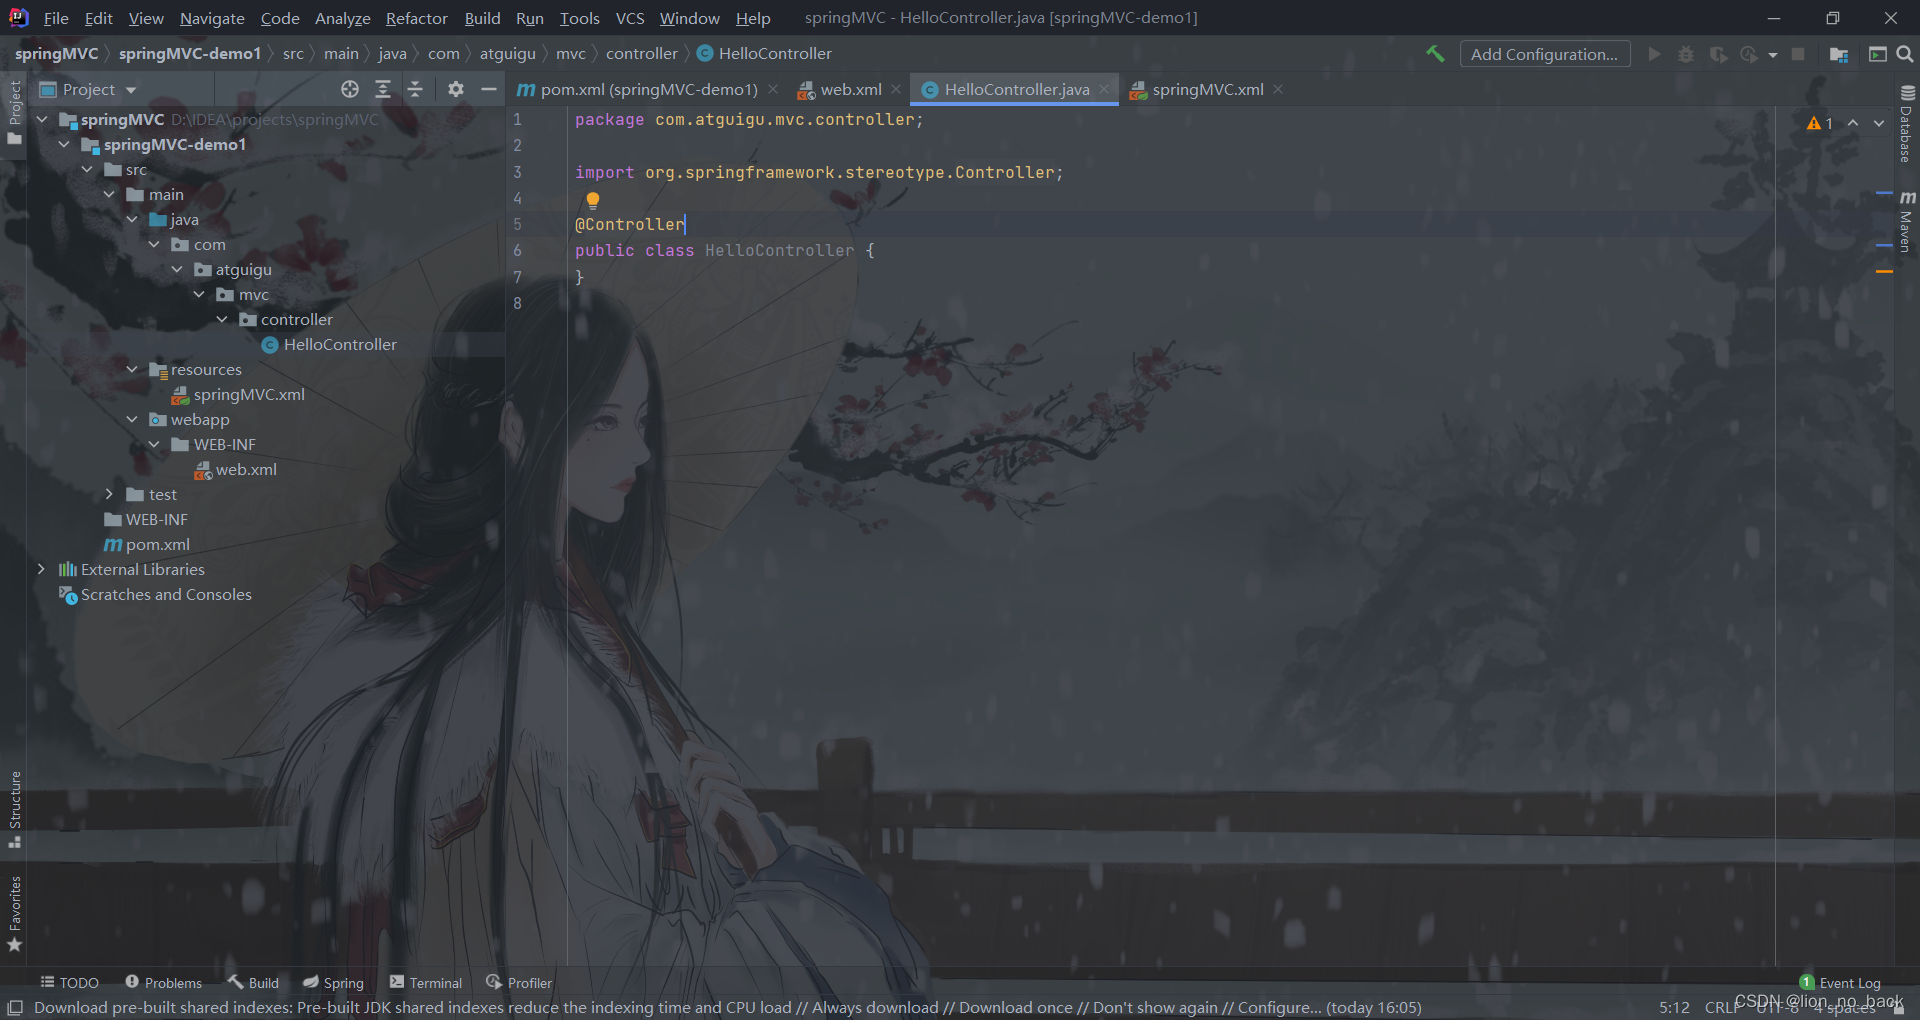Click the HelloController class name in code
This screenshot has height=1020, width=1920.
[779, 250]
